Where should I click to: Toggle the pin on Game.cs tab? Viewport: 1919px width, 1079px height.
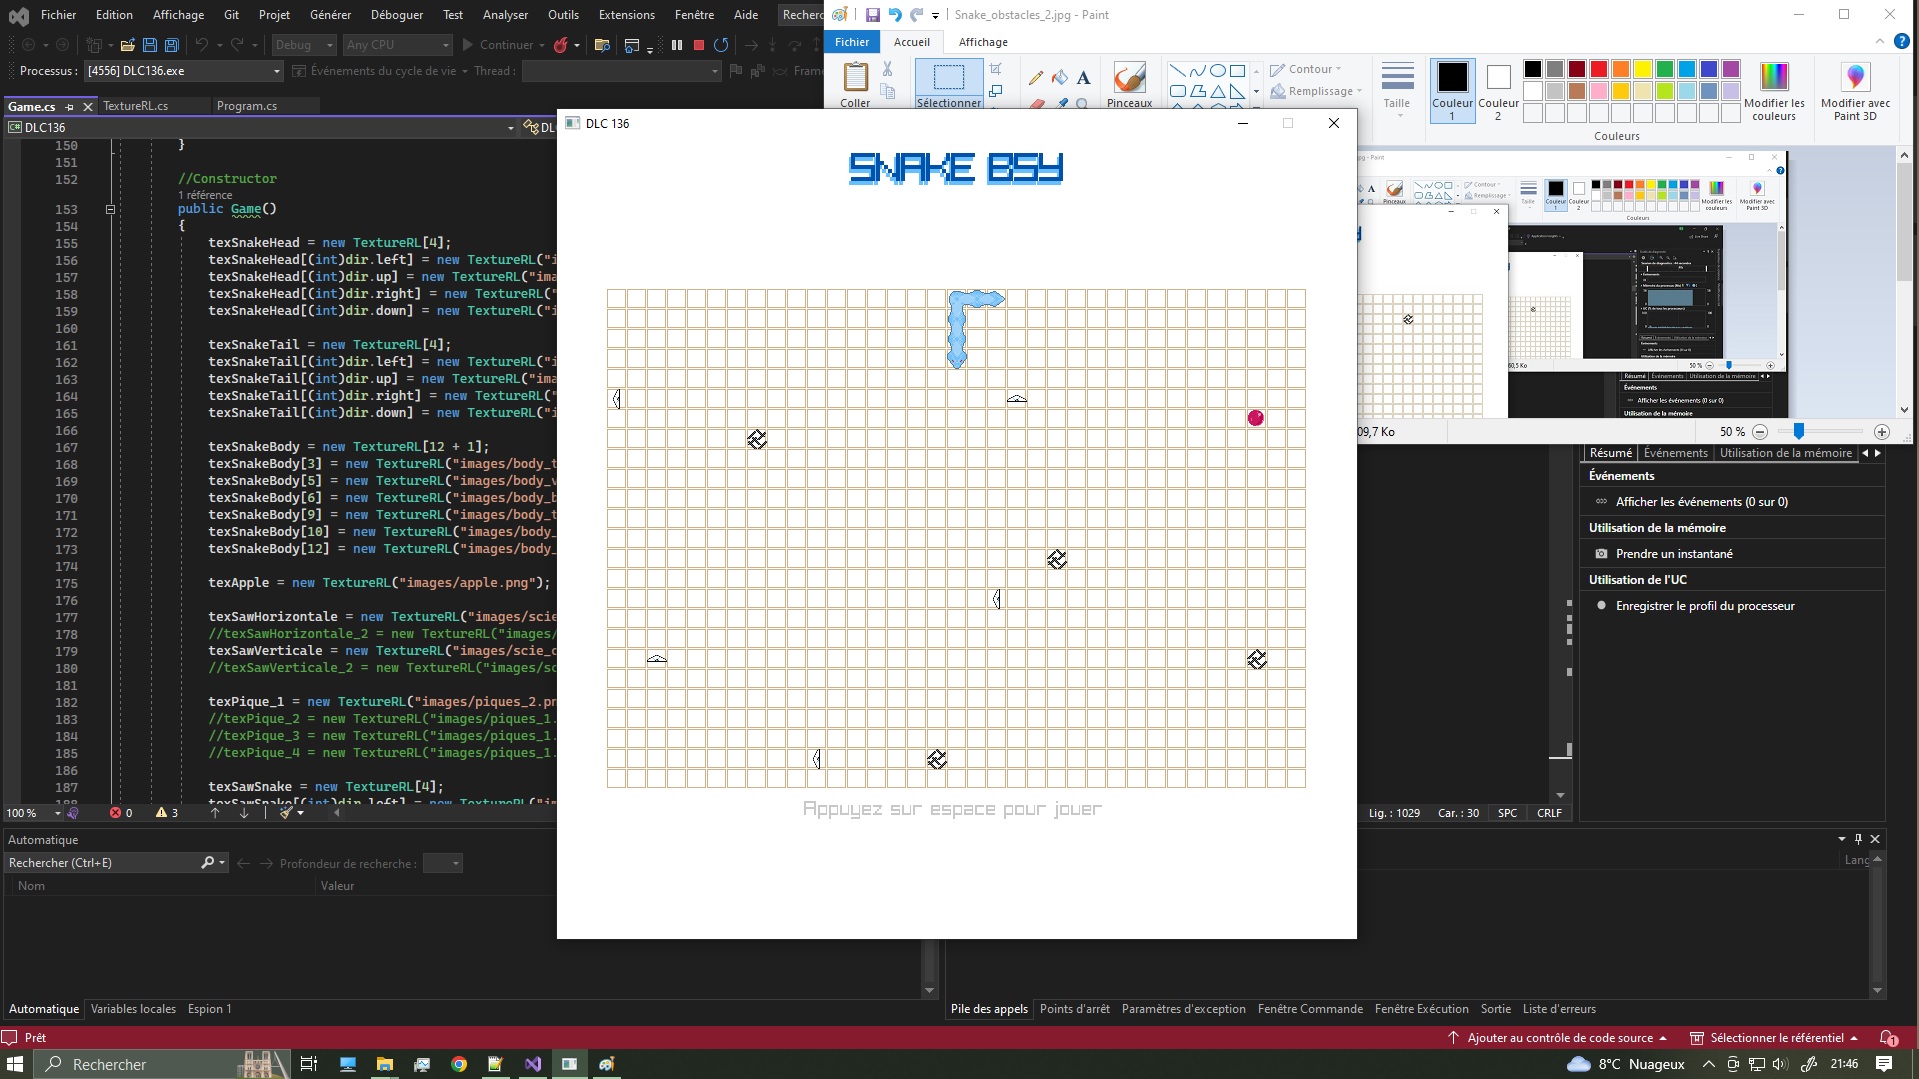[70, 106]
